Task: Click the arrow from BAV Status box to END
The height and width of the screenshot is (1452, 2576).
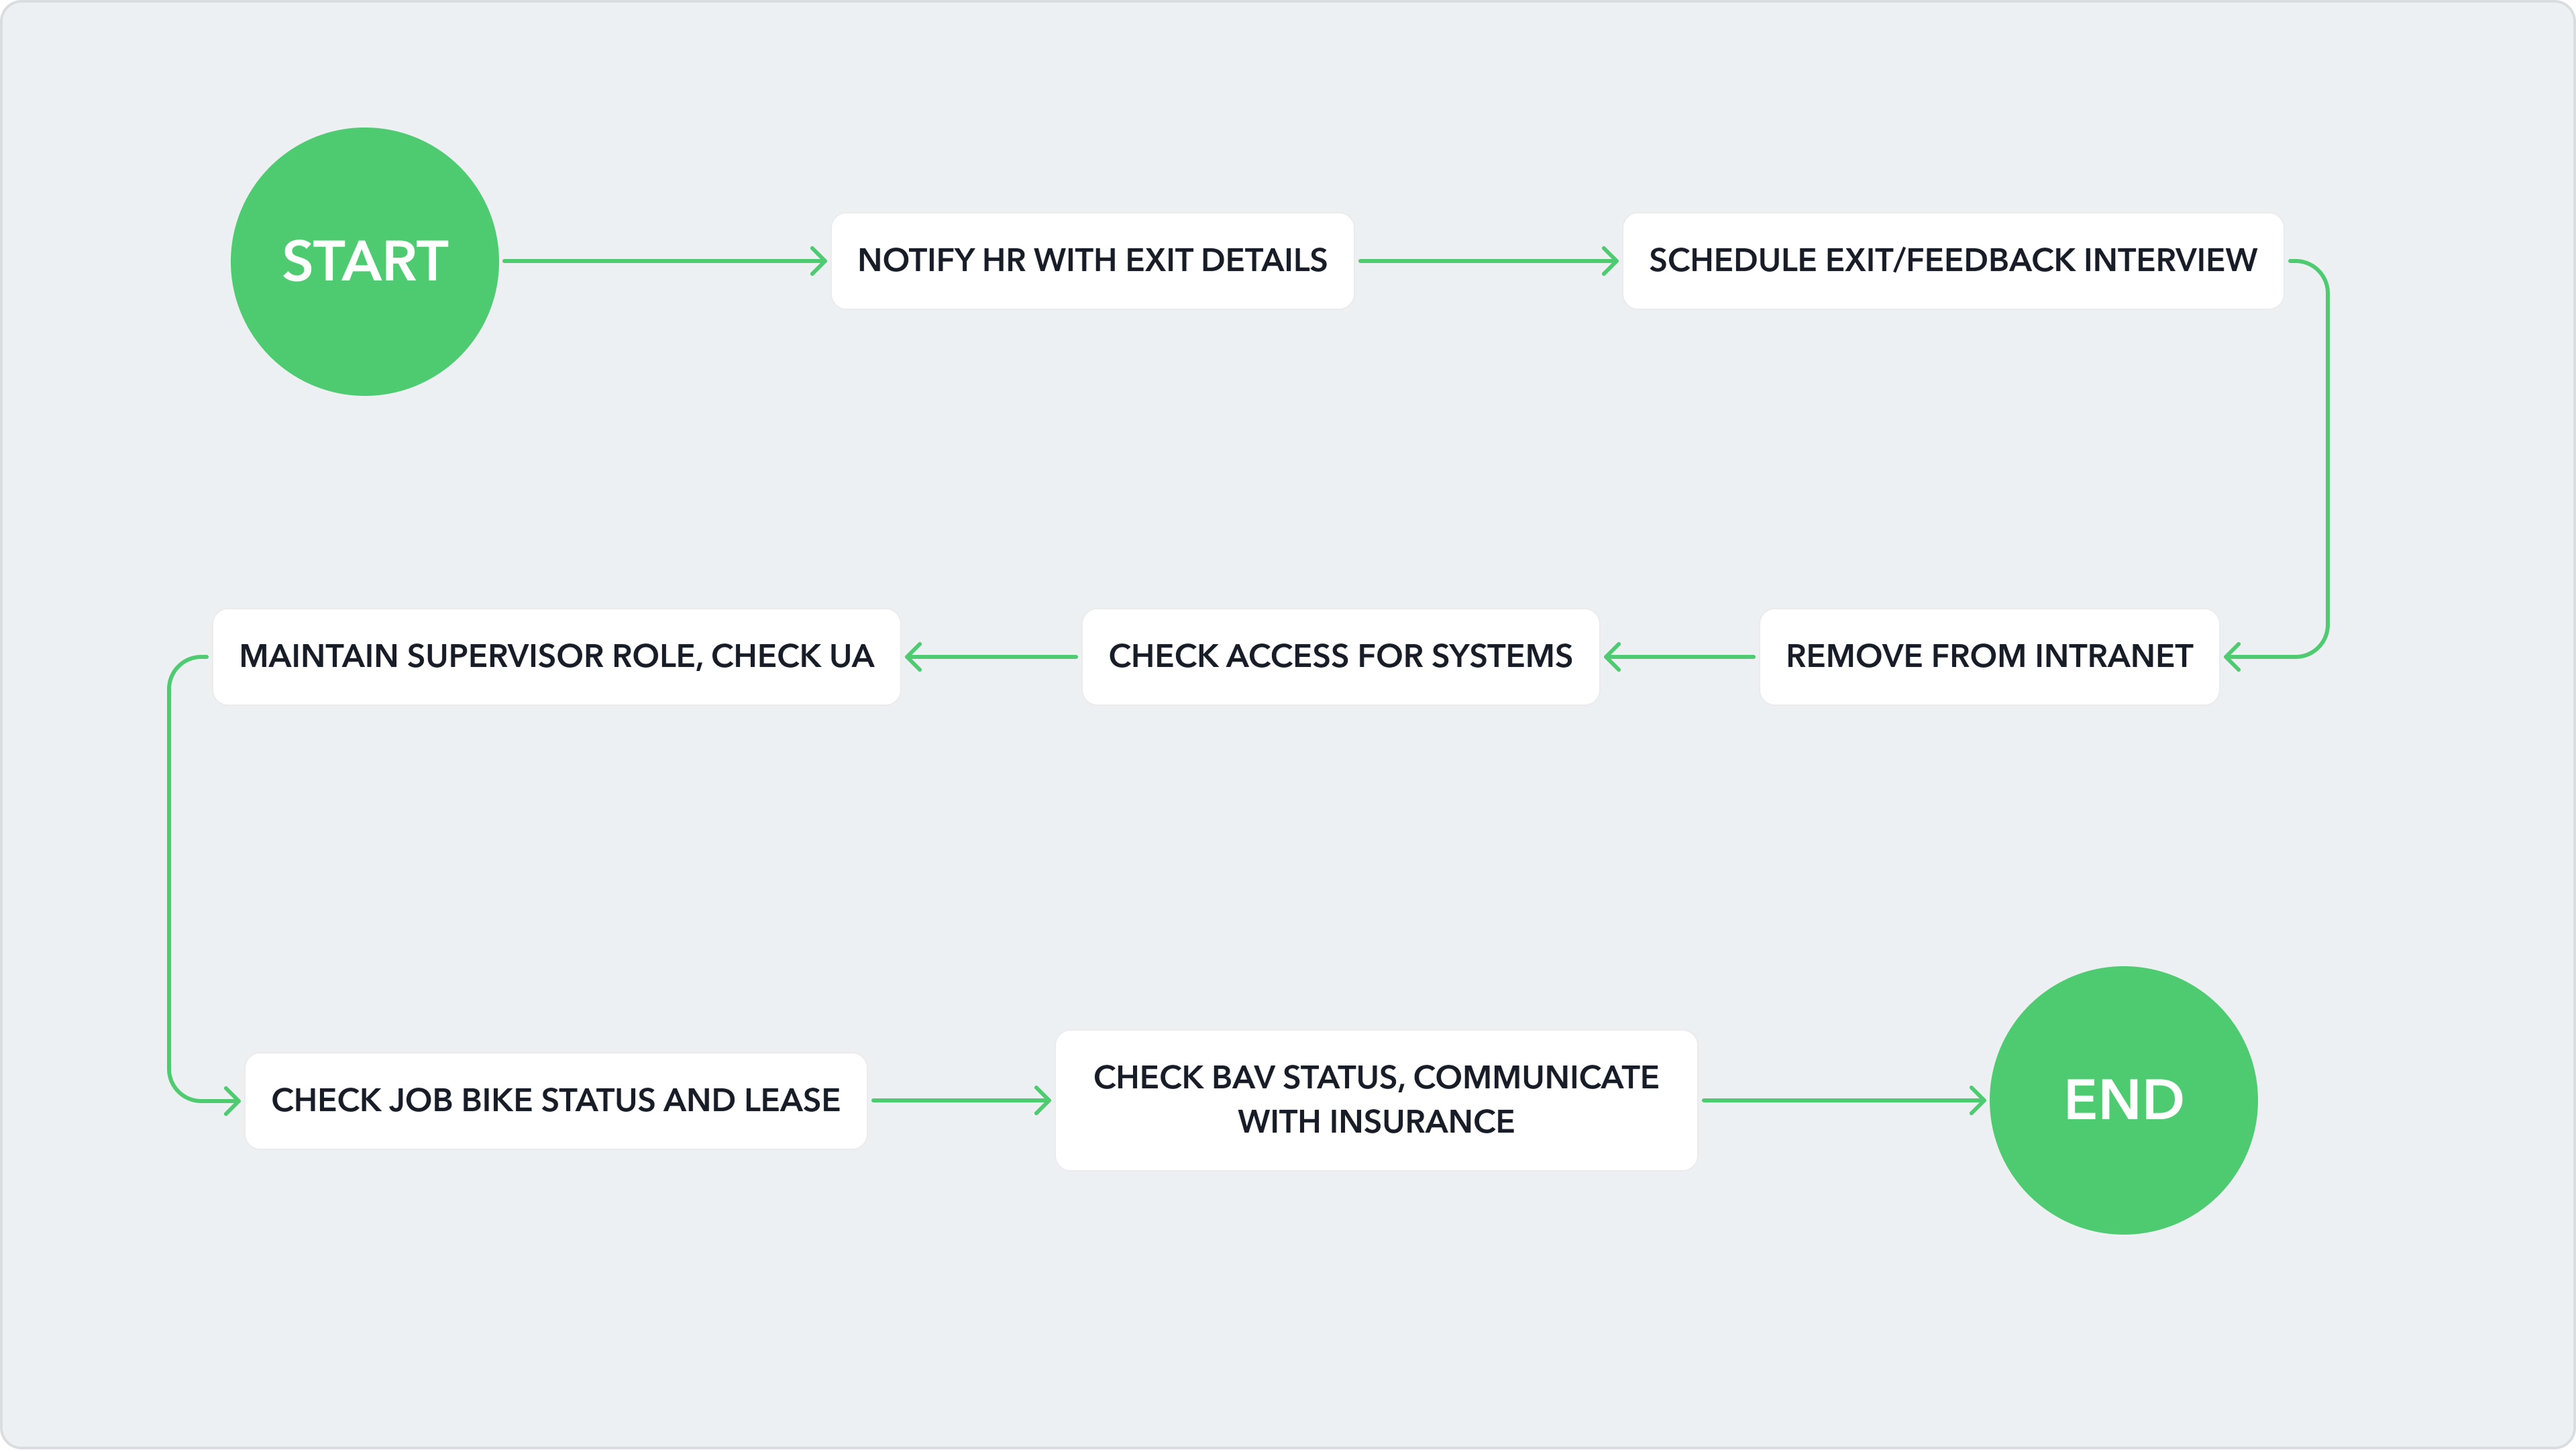Action: [1842, 1100]
